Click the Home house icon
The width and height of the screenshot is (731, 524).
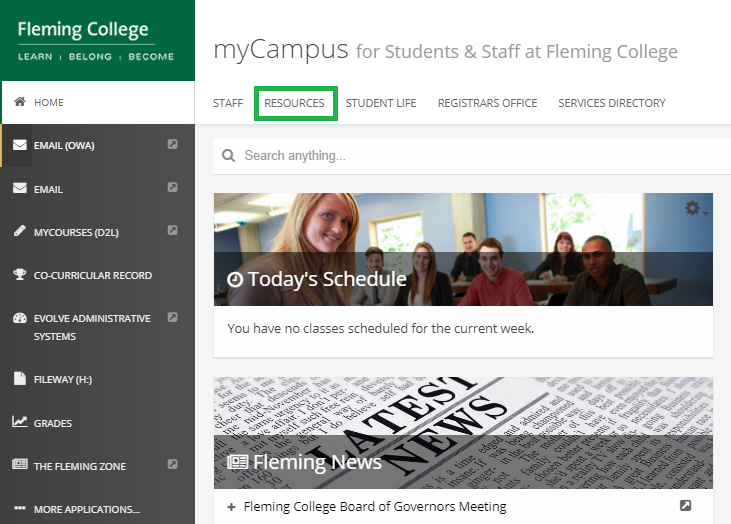click(x=20, y=102)
